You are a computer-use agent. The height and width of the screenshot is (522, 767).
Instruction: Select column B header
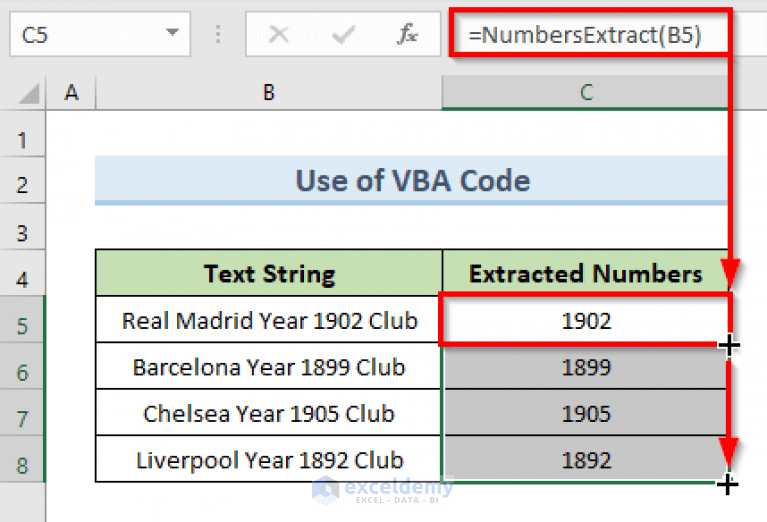tap(269, 92)
